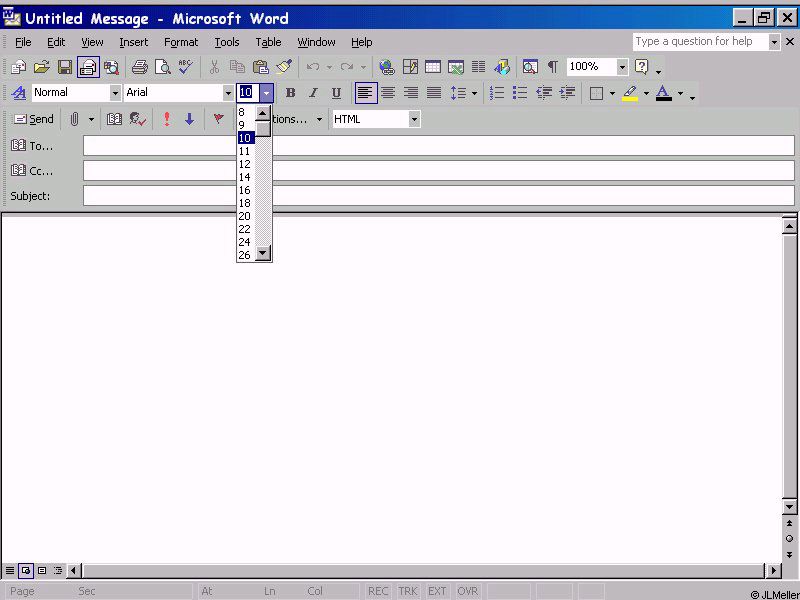The width and height of the screenshot is (800, 600).
Task: Open the Format menu
Action: (181, 42)
